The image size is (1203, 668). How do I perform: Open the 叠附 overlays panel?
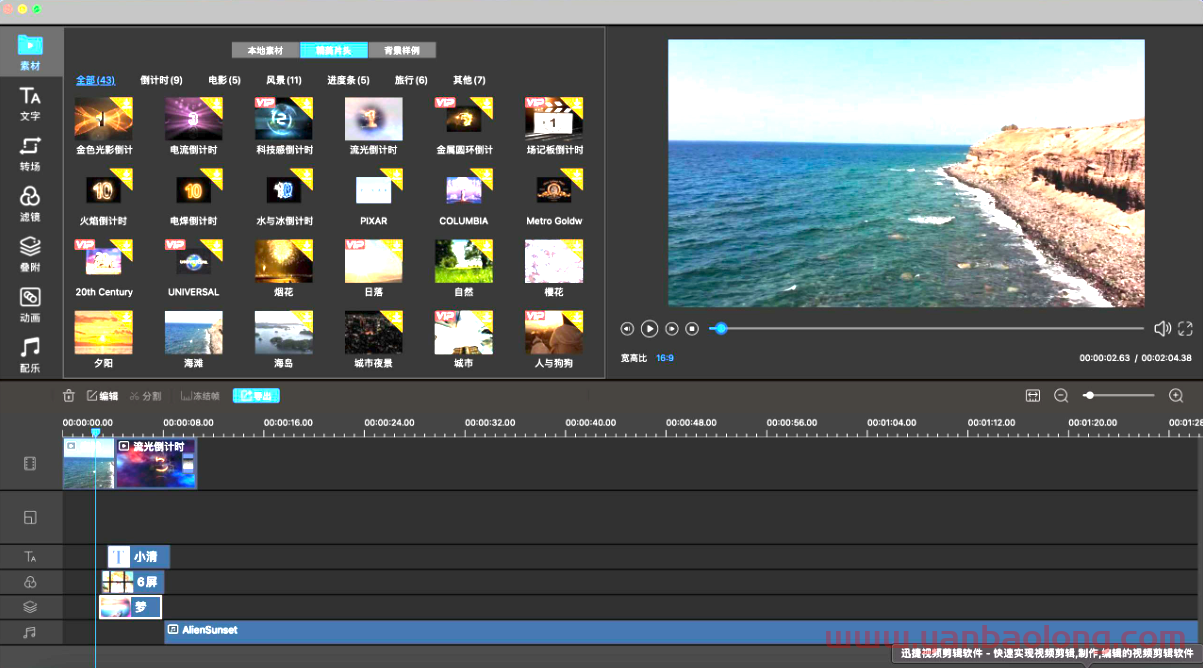tap(30, 253)
